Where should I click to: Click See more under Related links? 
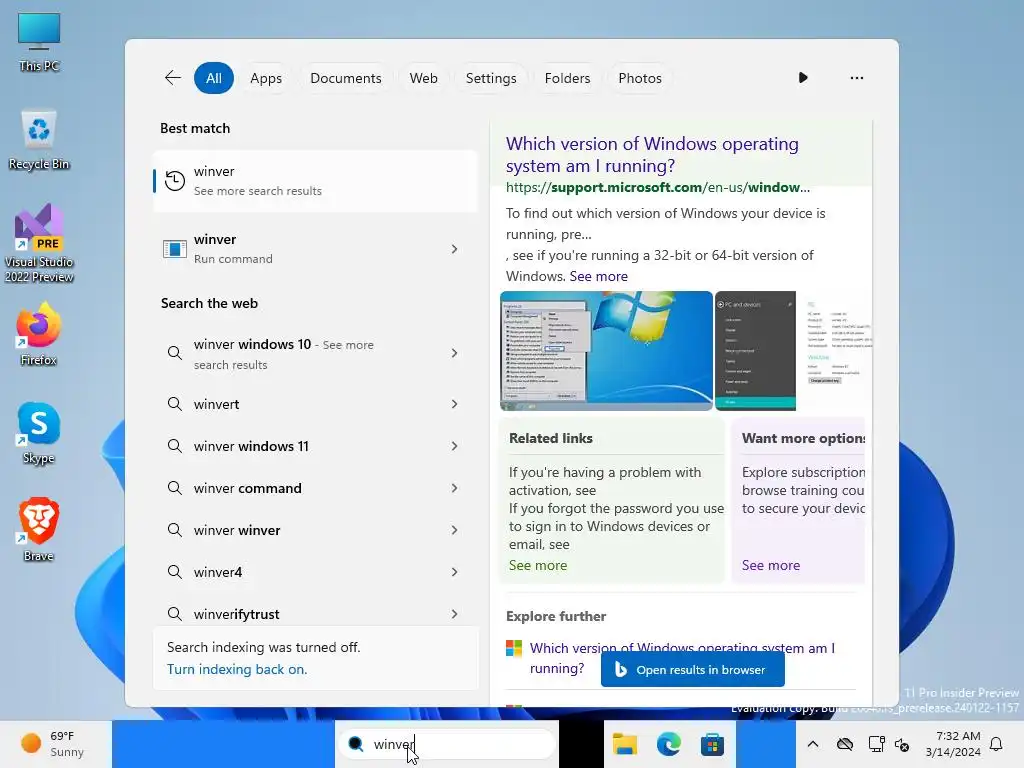538,565
